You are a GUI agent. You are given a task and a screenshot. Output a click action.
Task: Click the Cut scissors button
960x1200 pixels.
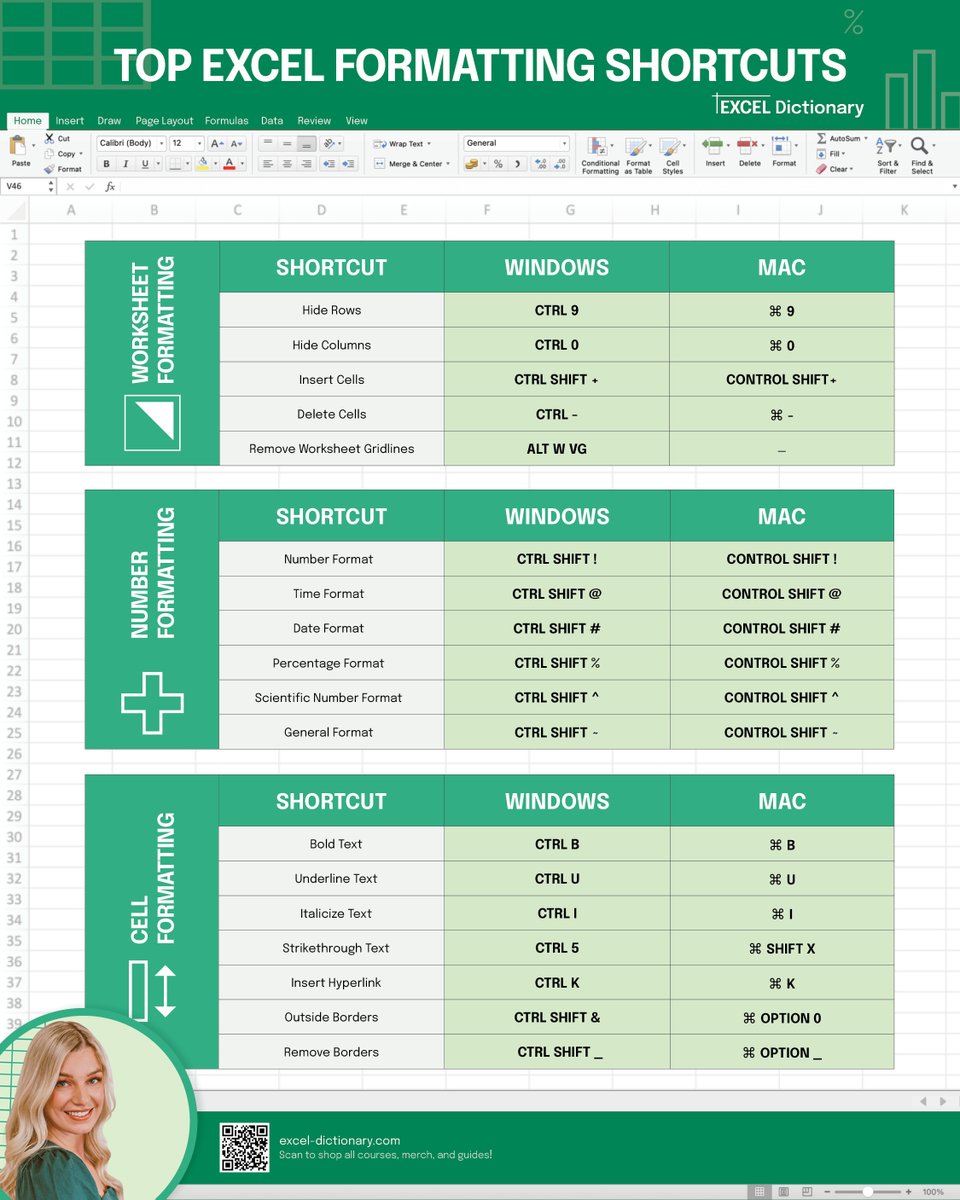[x=57, y=139]
